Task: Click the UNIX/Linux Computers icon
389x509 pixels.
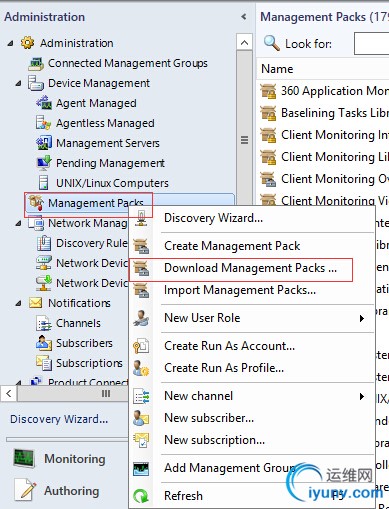Action: coord(44,183)
